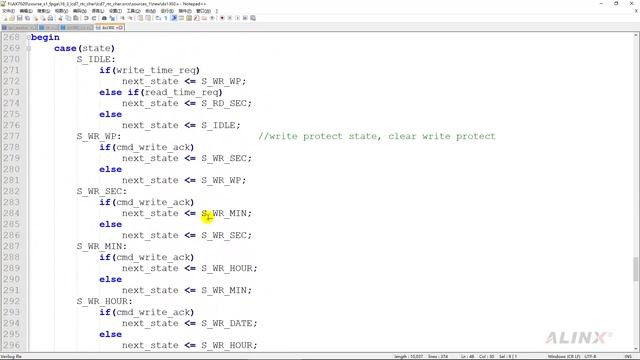Toggle synchronized vertical scrolling
Screen dimensions: 640x360
pyautogui.click(x=140, y=18)
